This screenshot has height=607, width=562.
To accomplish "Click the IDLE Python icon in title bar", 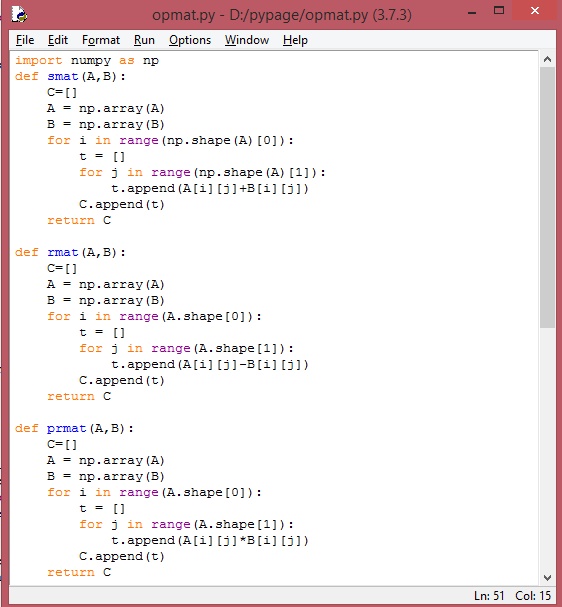I will pyautogui.click(x=19, y=14).
